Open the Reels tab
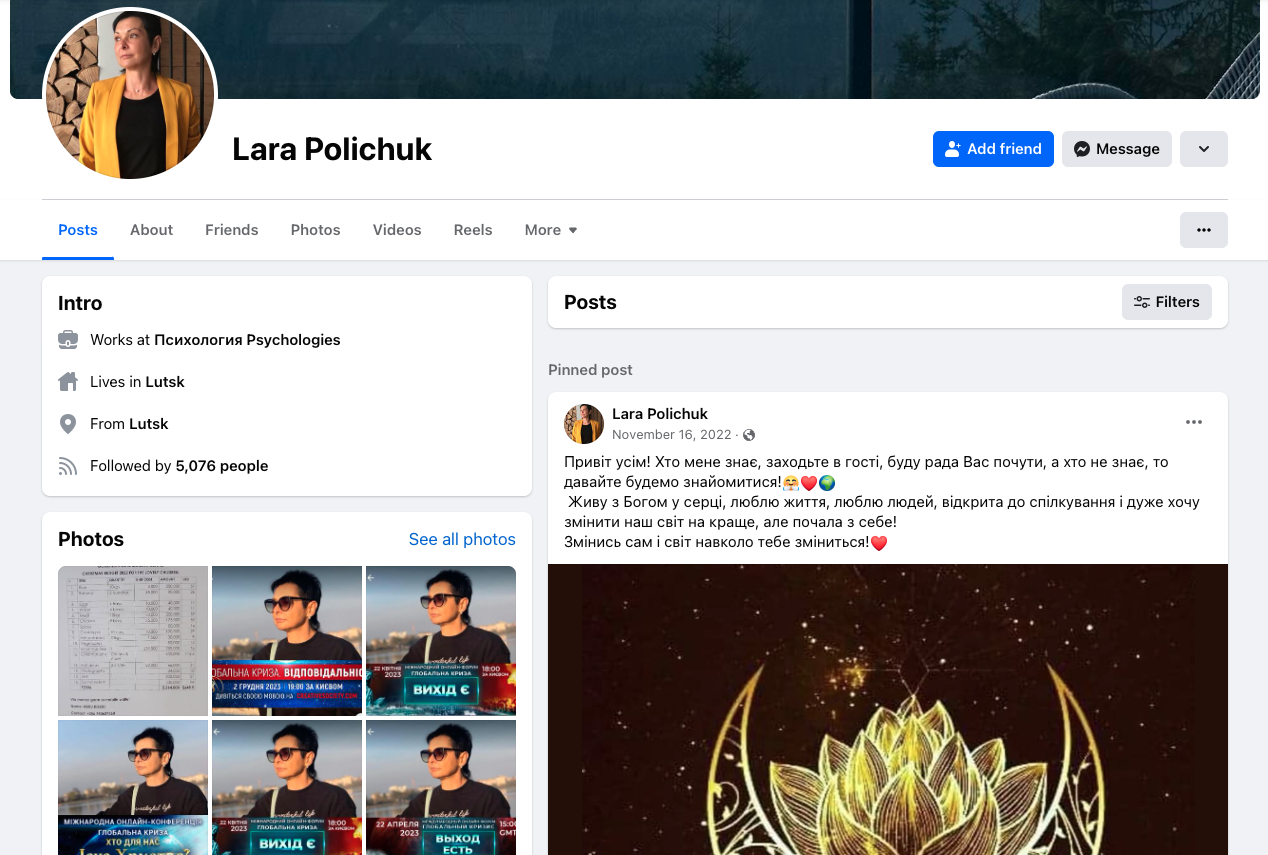 (x=472, y=230)
